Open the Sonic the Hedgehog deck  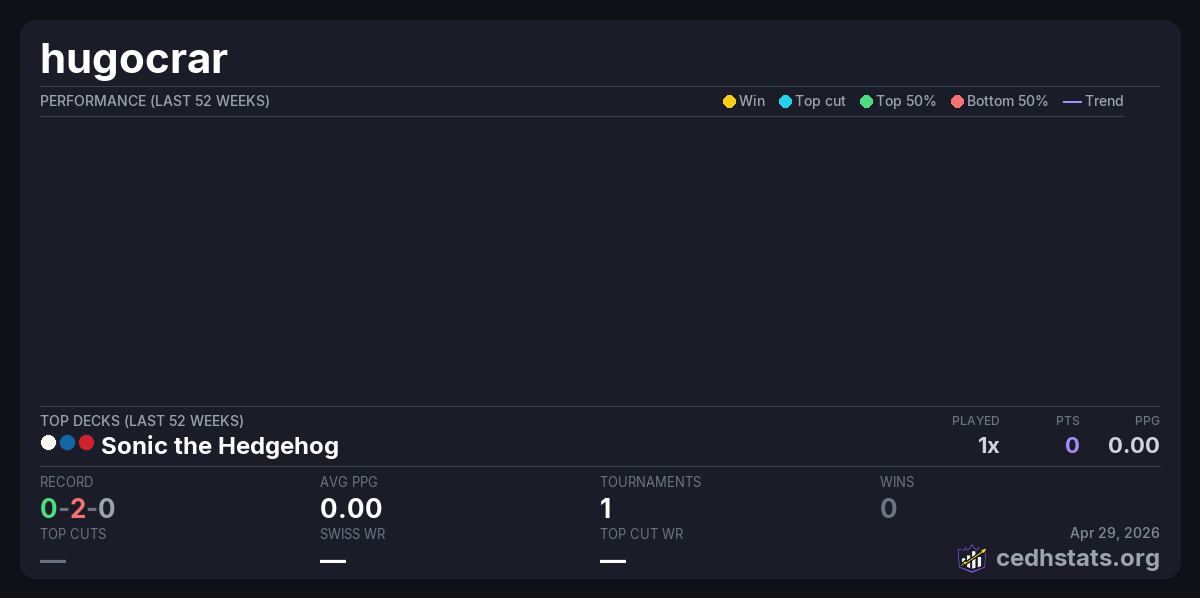pos(220,446)
